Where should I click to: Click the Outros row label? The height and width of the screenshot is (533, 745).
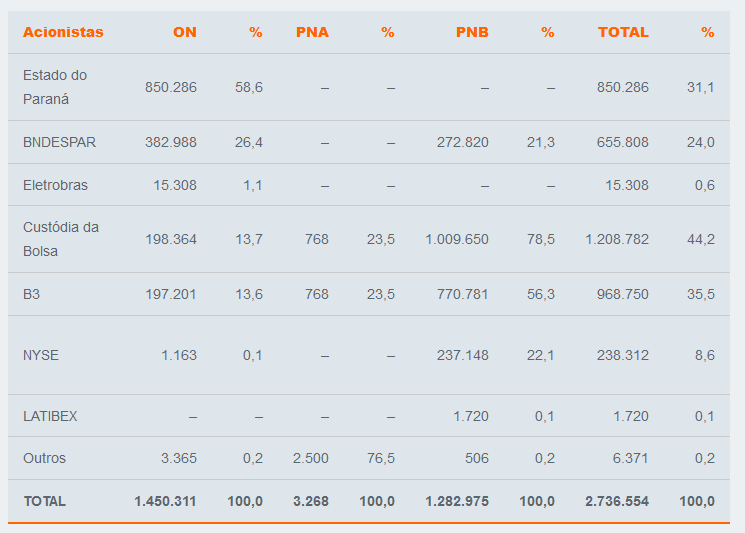point(44,458)
